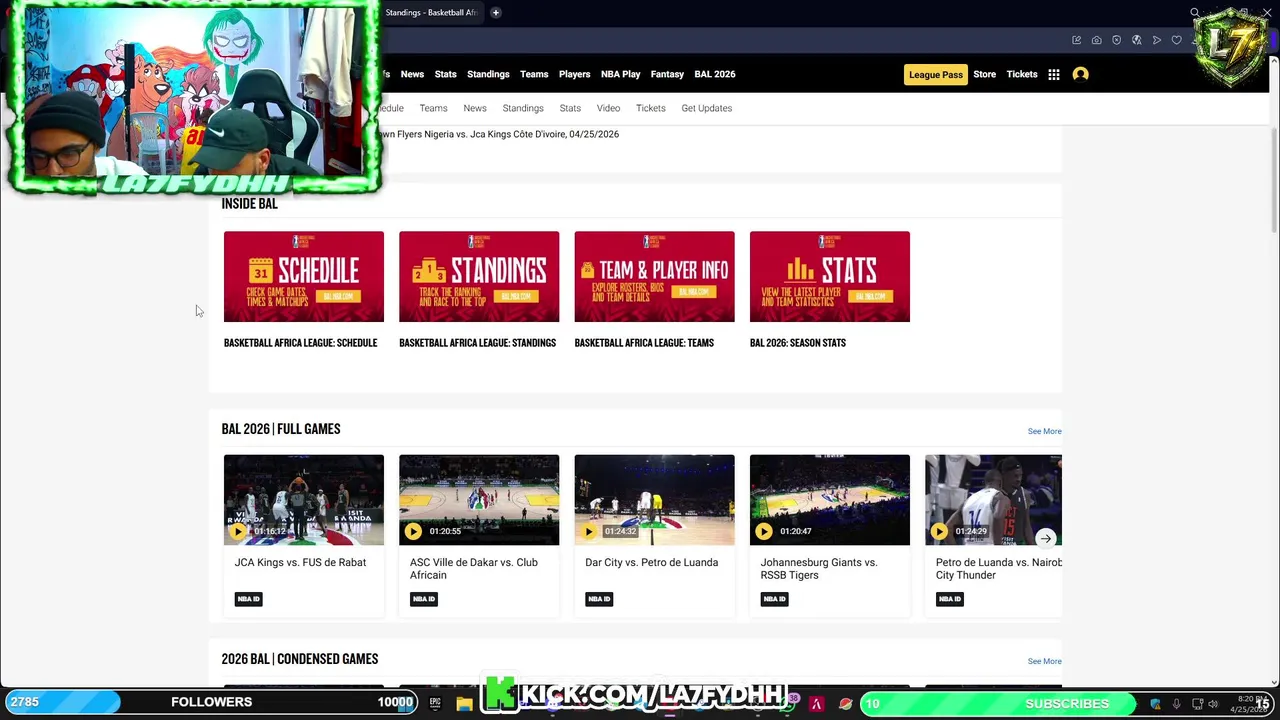The image size is (1280, 720).
Task: Open Standings in NBA top navigation
Action: (x=488, y=74)
